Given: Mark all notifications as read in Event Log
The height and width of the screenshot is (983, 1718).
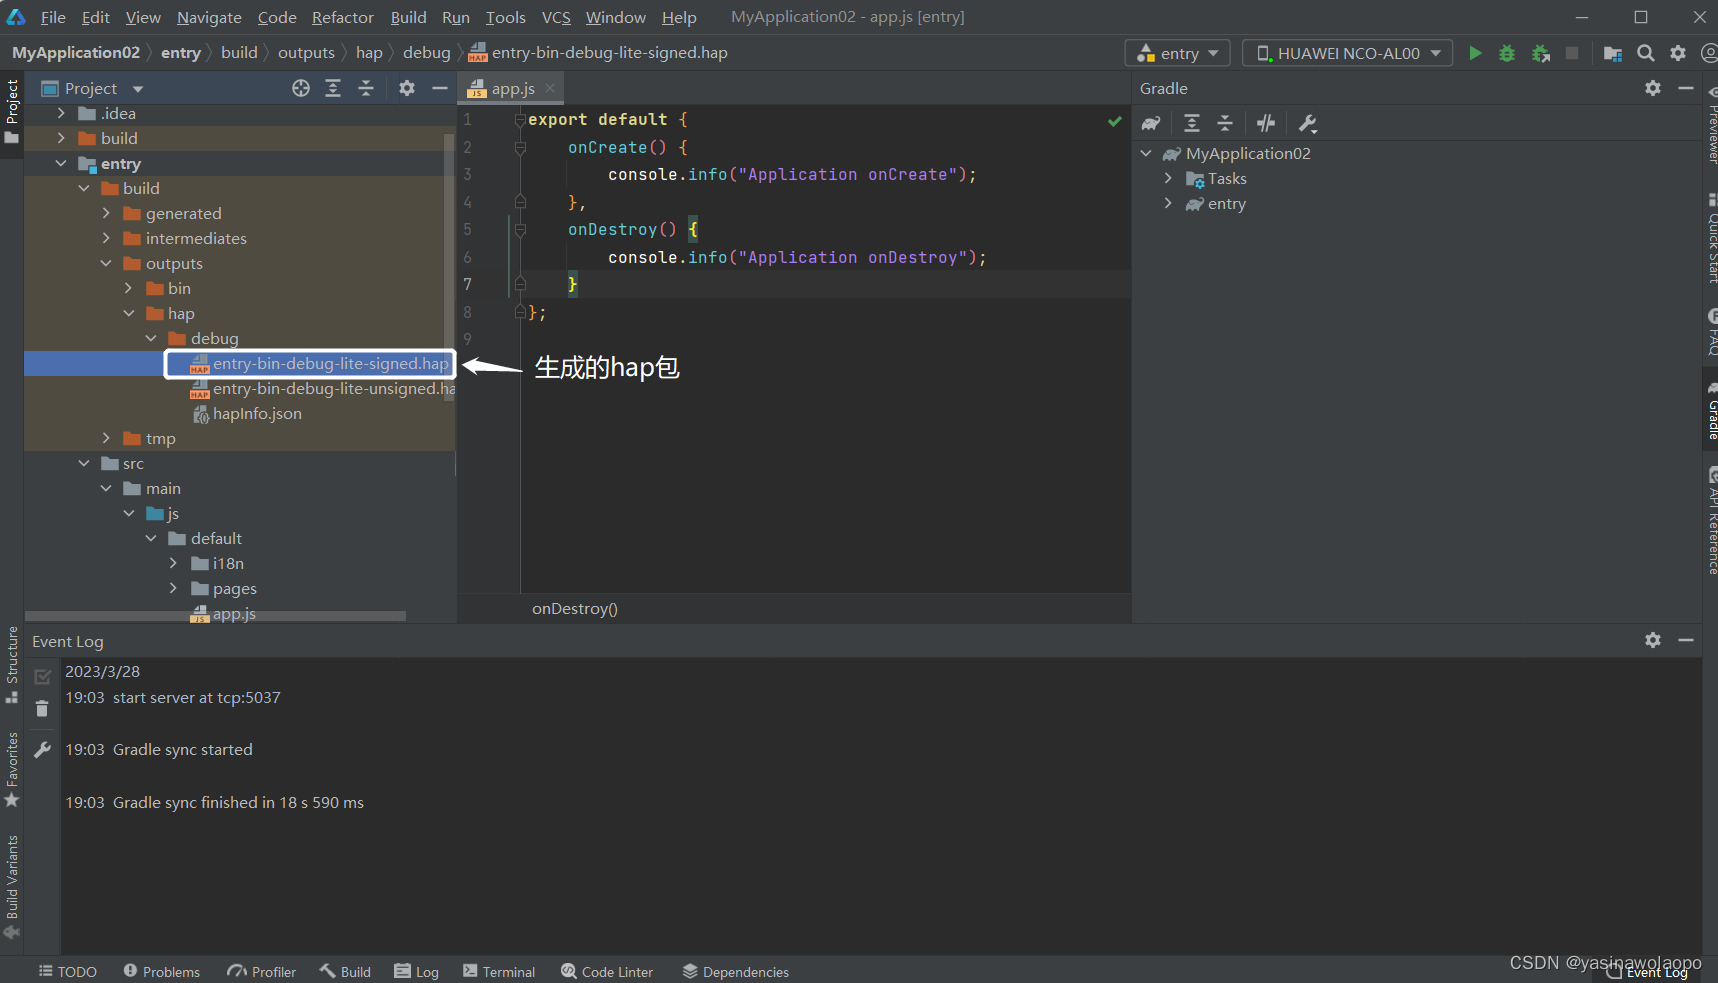Looking at the screenshot, I should coord(42,677).
